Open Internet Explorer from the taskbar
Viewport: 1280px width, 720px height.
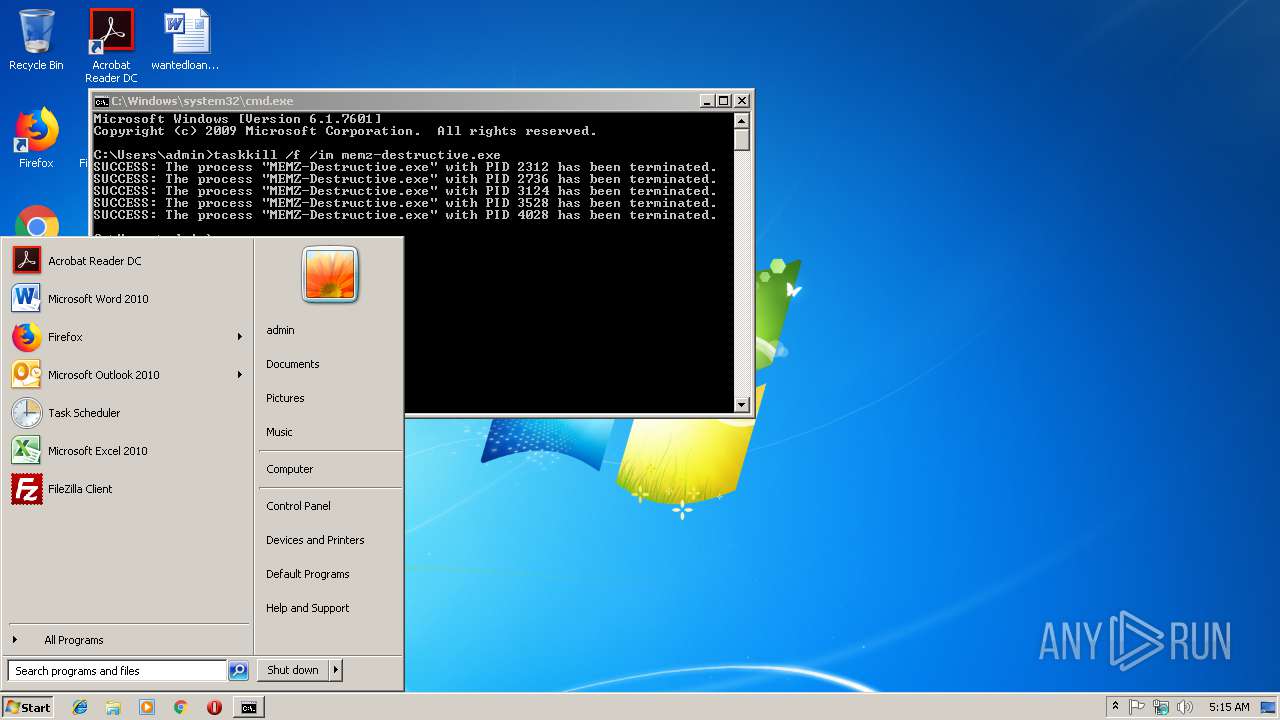click(80, 707)
